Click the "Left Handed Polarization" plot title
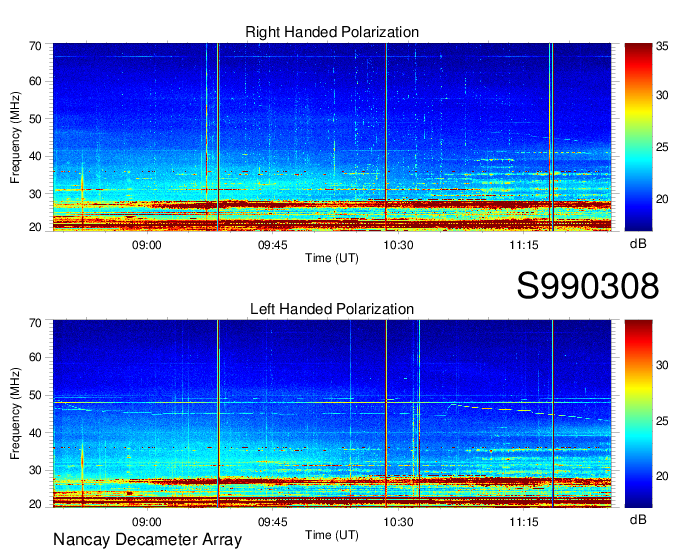This screenshot has width=680, height=552. click(x=332, y=309)
